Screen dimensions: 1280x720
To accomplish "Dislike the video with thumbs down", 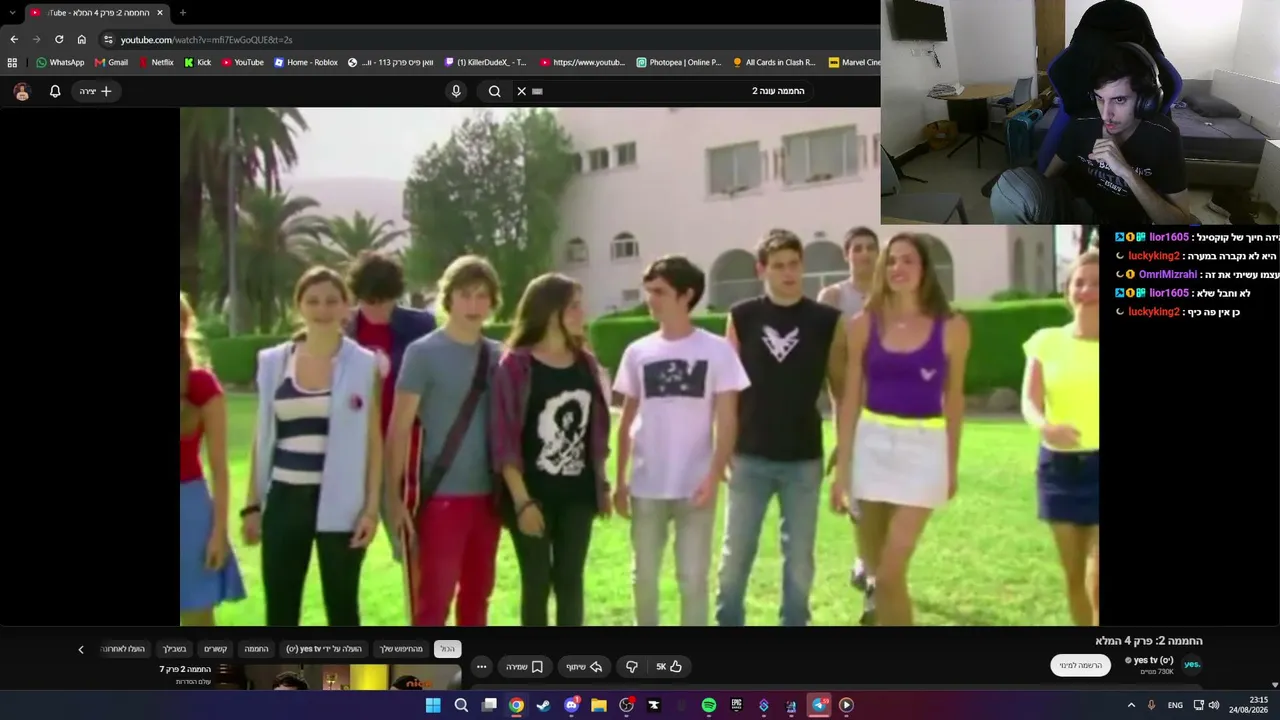I will [x=632, y=667].
